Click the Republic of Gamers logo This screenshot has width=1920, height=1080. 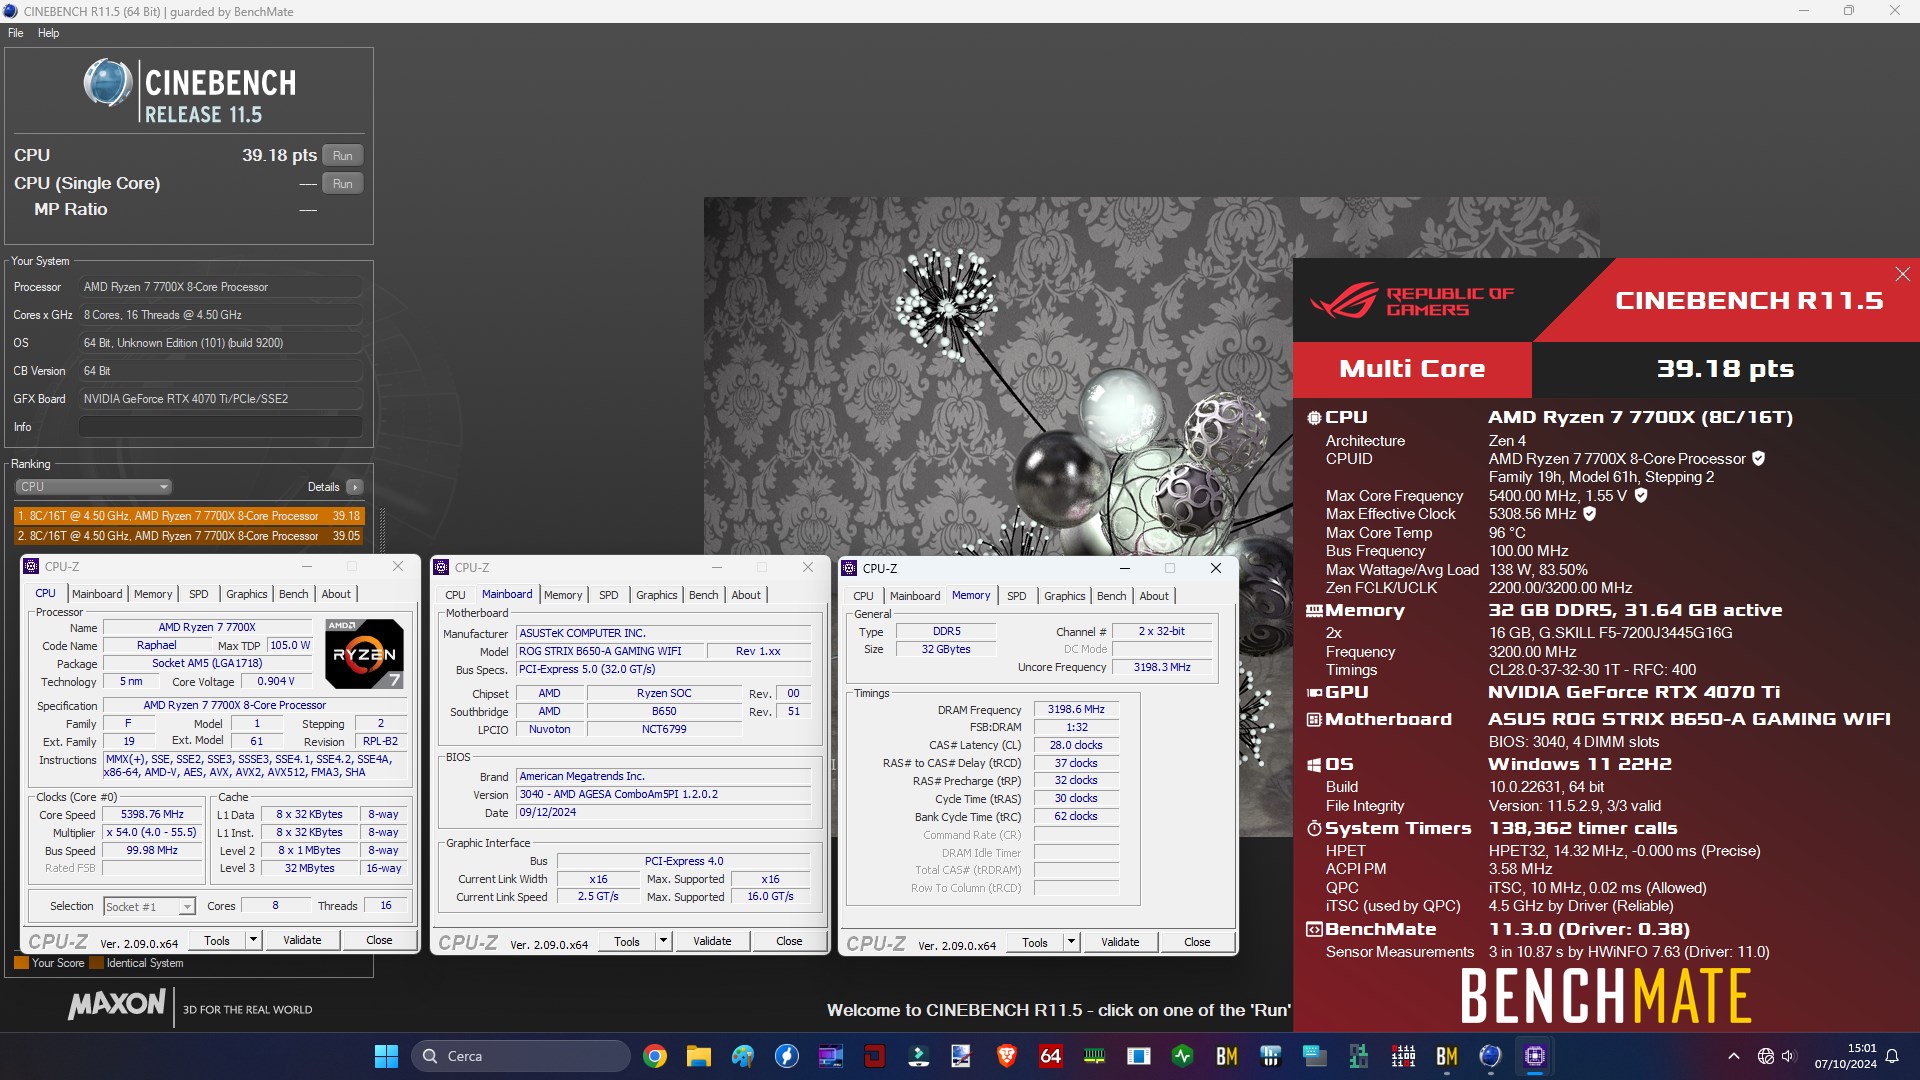[1411, 301]
